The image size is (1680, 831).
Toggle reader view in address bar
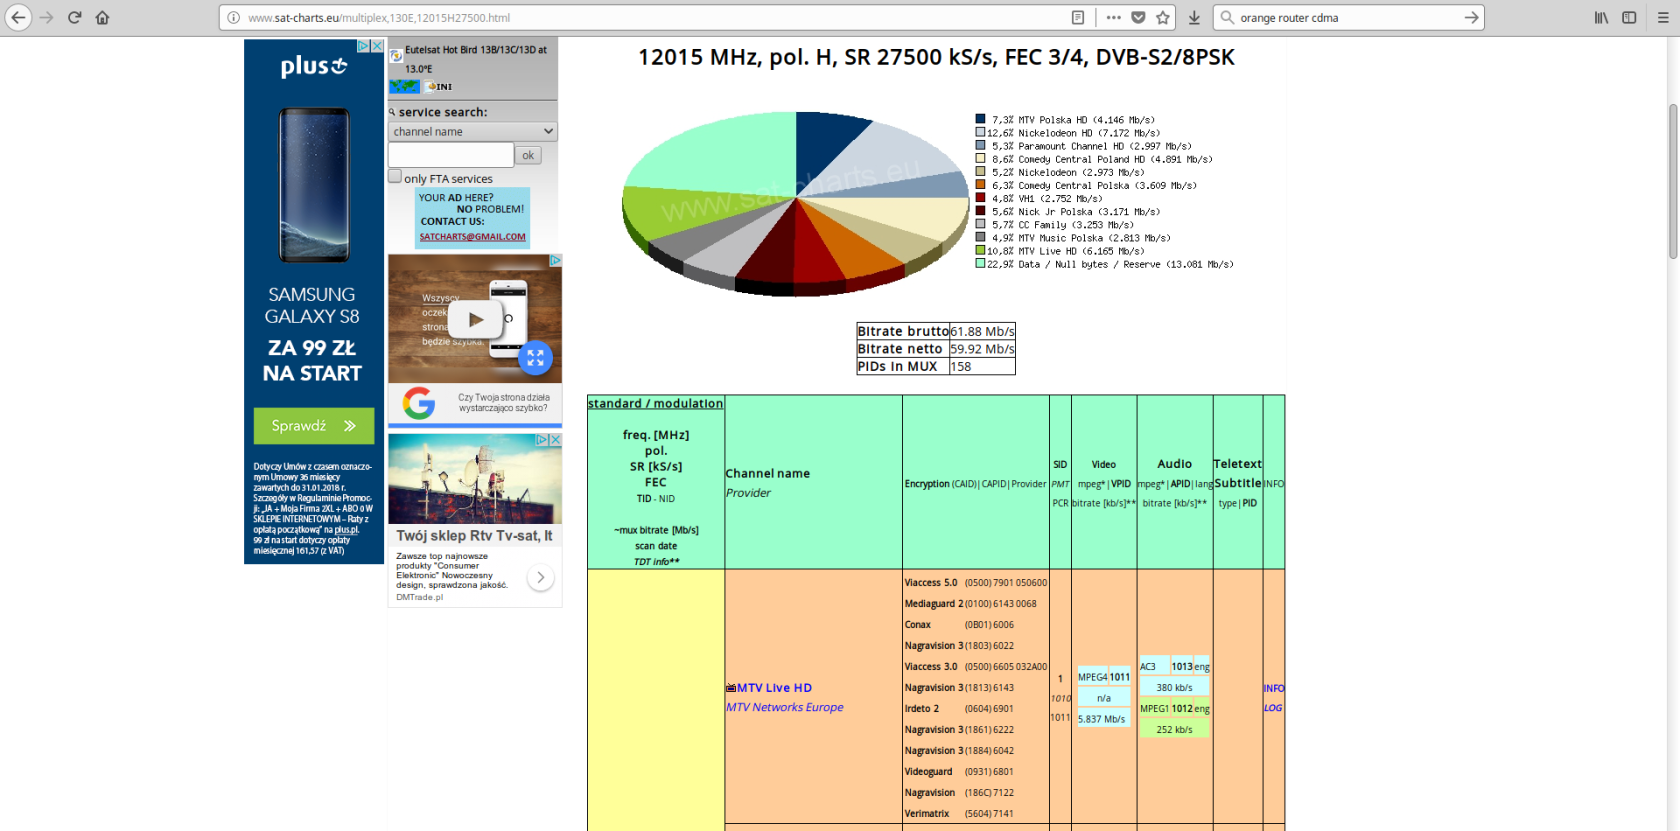[x=1077, y=17]
